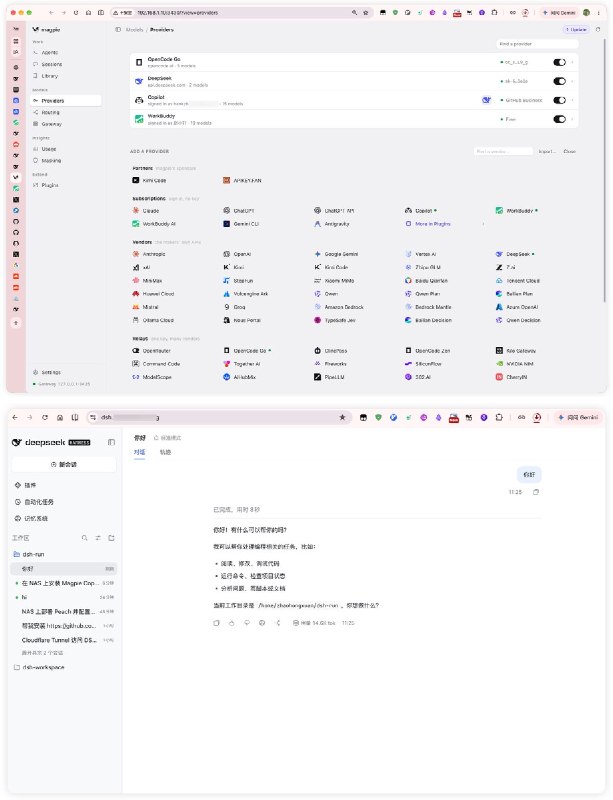
Task: Toggle the Copilot provider switch
Action: [559, 100]
